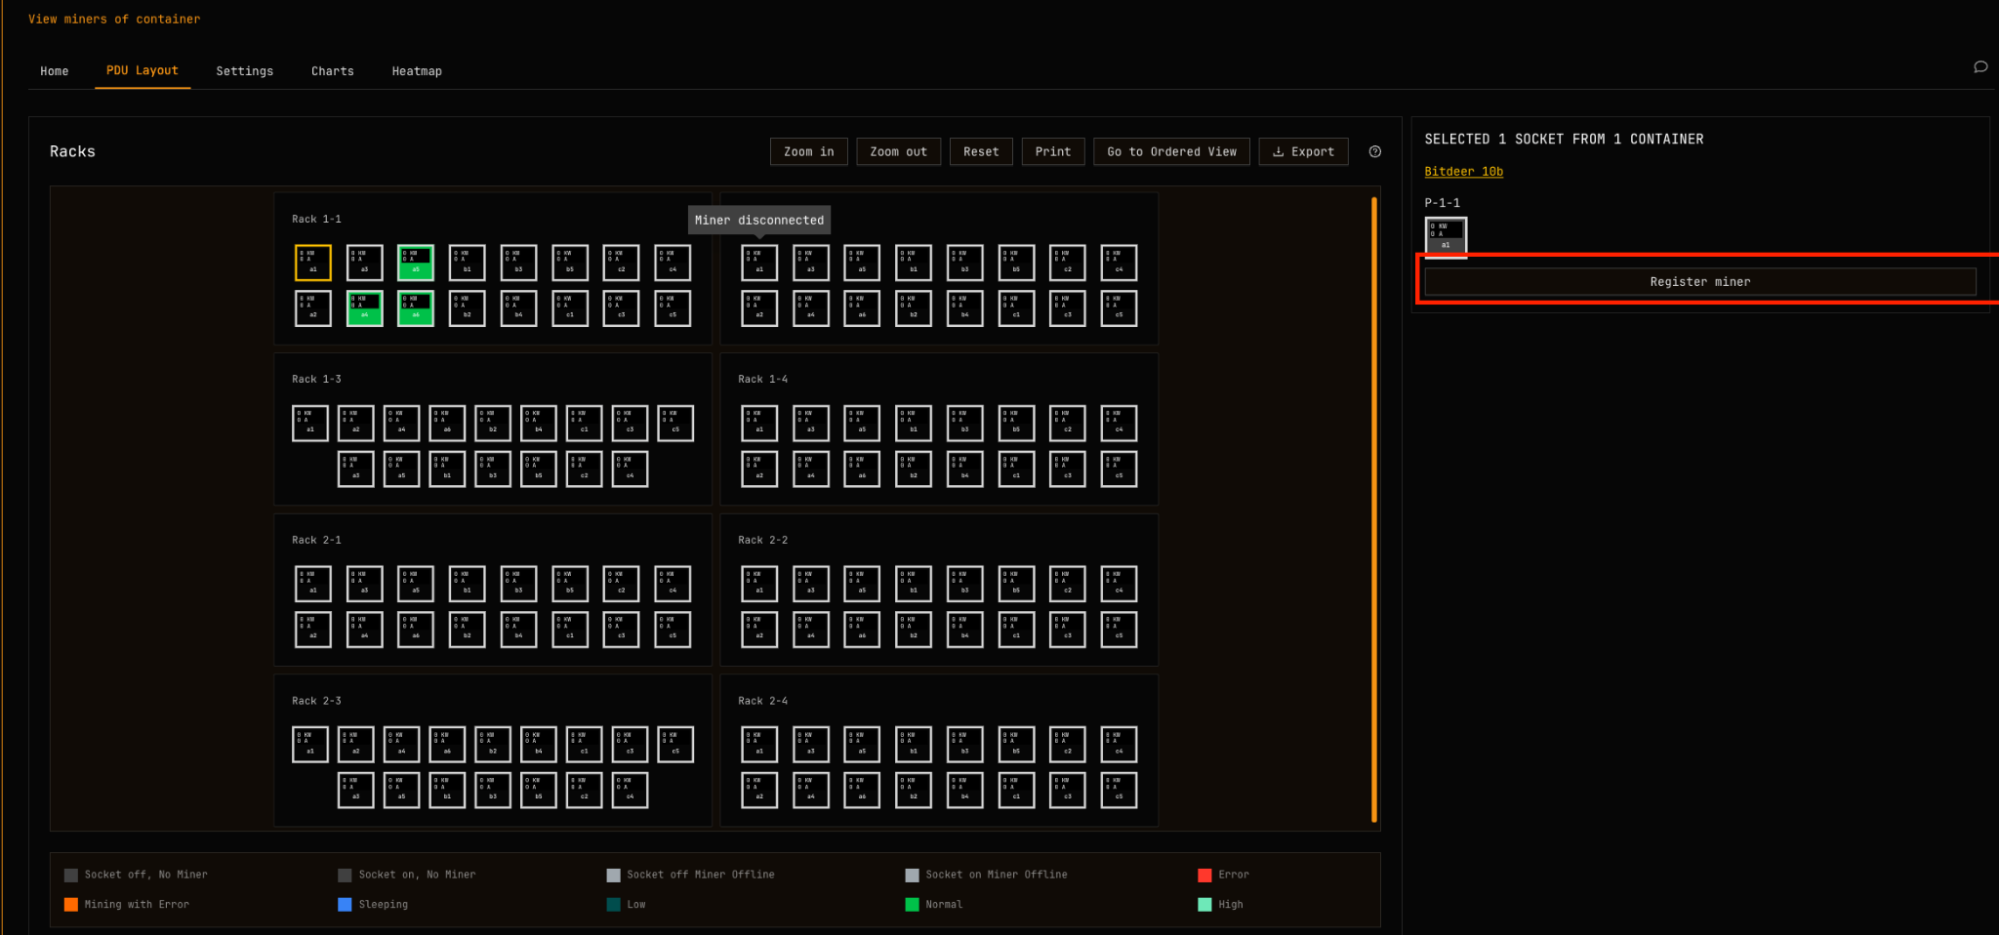Screen dimensions: 1999x936
Task: Select socket c5 in Rack 1-3
Action: 675,423
